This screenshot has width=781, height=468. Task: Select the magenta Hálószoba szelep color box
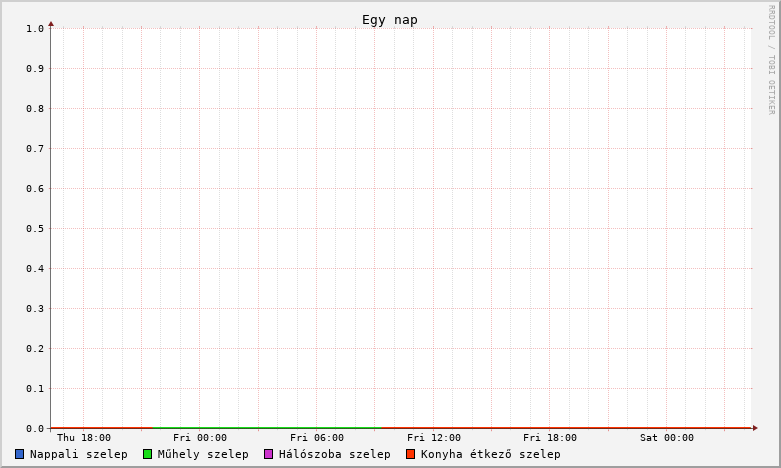(x=268, y=454)
